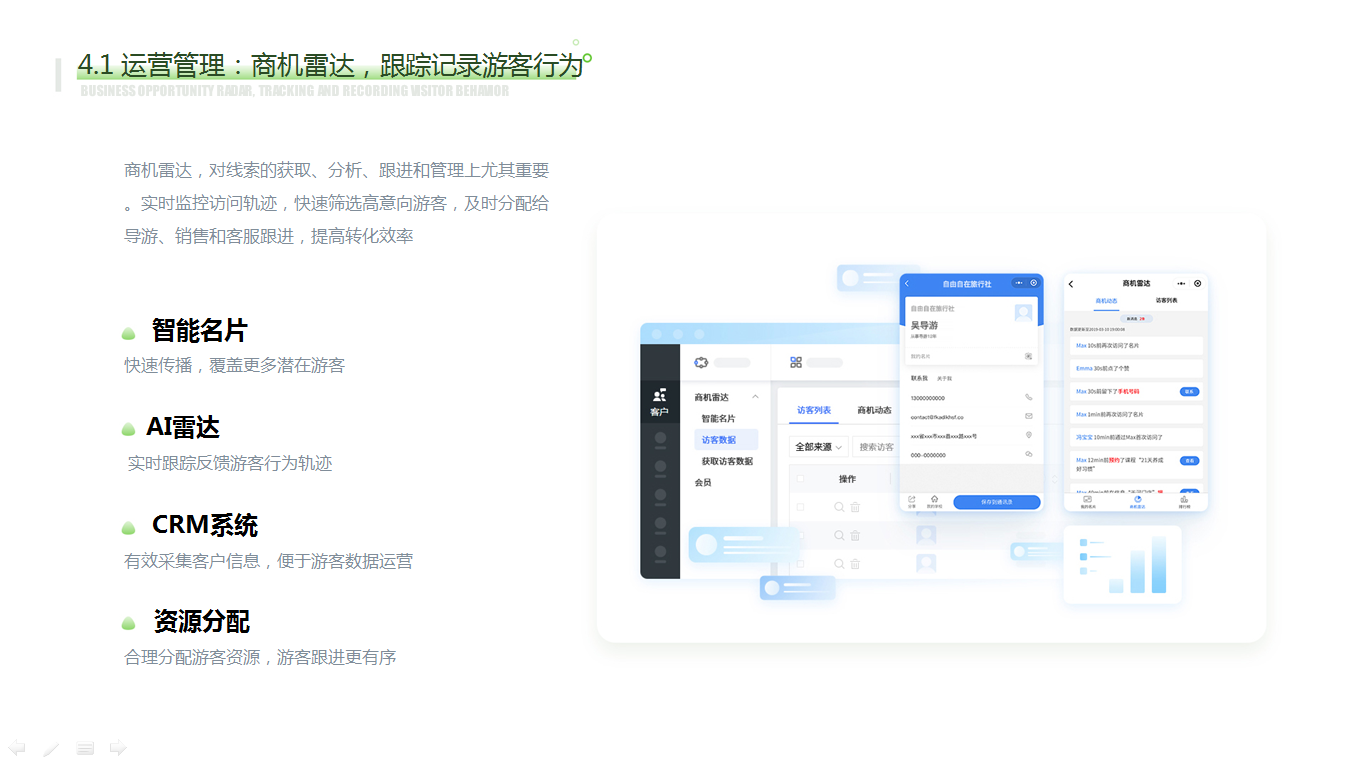This screenshot has height=768, width=1366.
Task: Switch to the 商机动态 tab in the web panel
Action: (874, 410)
